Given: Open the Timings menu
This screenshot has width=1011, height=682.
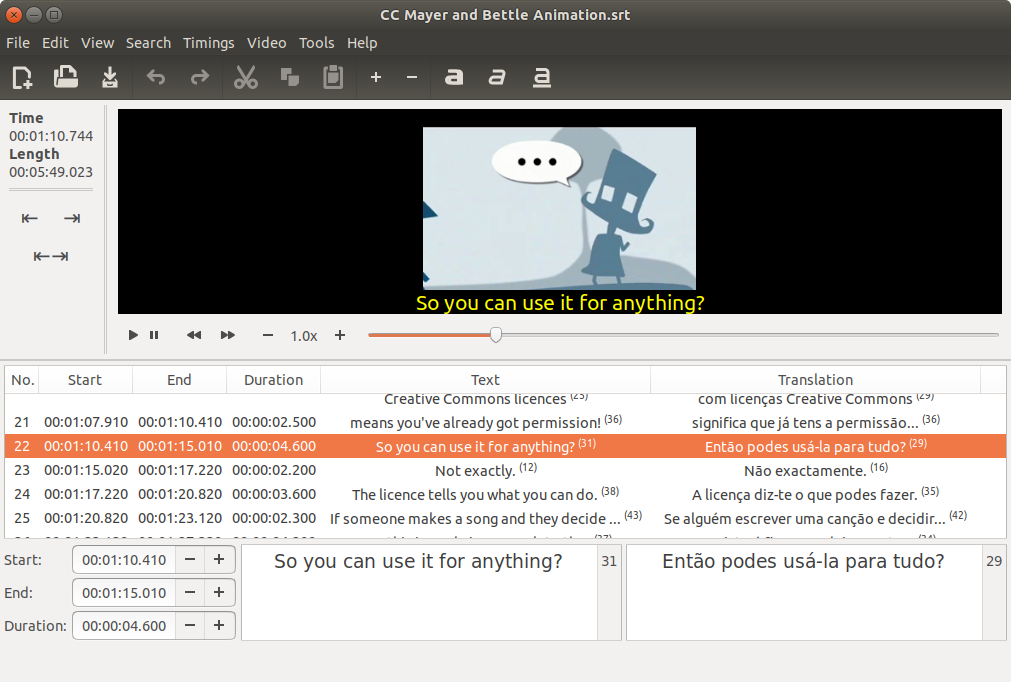Looking at the screenshot, I should pos(208,43).
